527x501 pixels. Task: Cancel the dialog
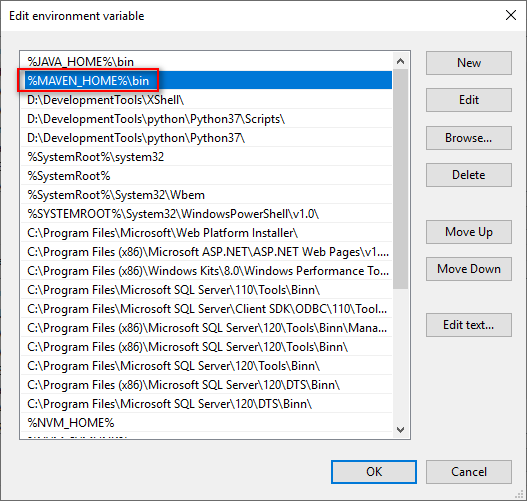pos(469,472)
